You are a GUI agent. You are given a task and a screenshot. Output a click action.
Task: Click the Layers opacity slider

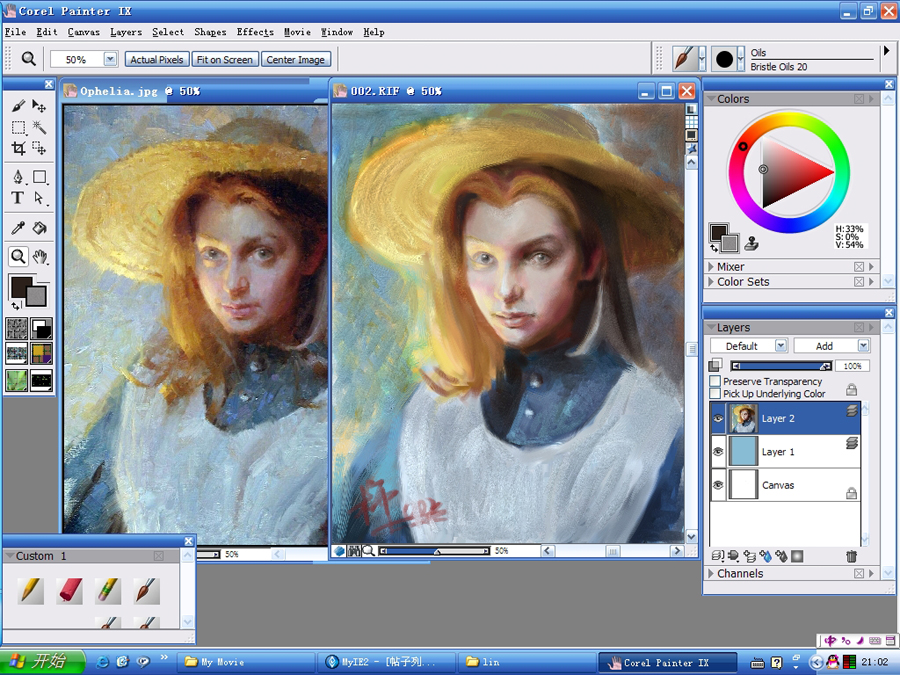pos(781,366)
